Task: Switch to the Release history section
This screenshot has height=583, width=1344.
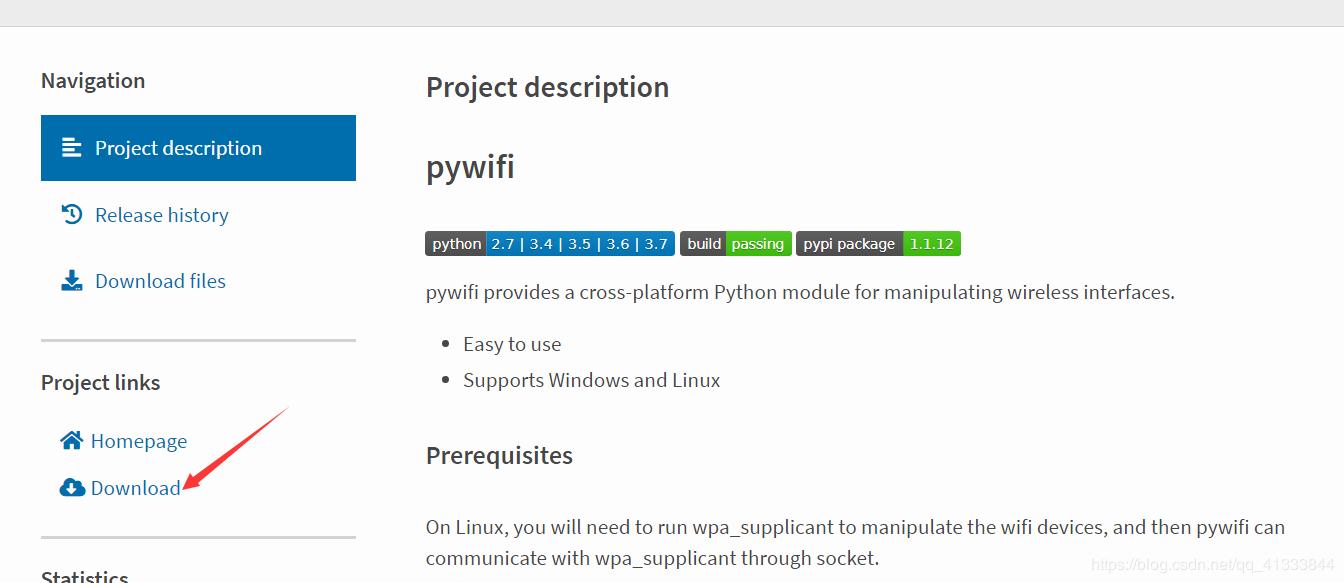Action: (x=160, y=214)
